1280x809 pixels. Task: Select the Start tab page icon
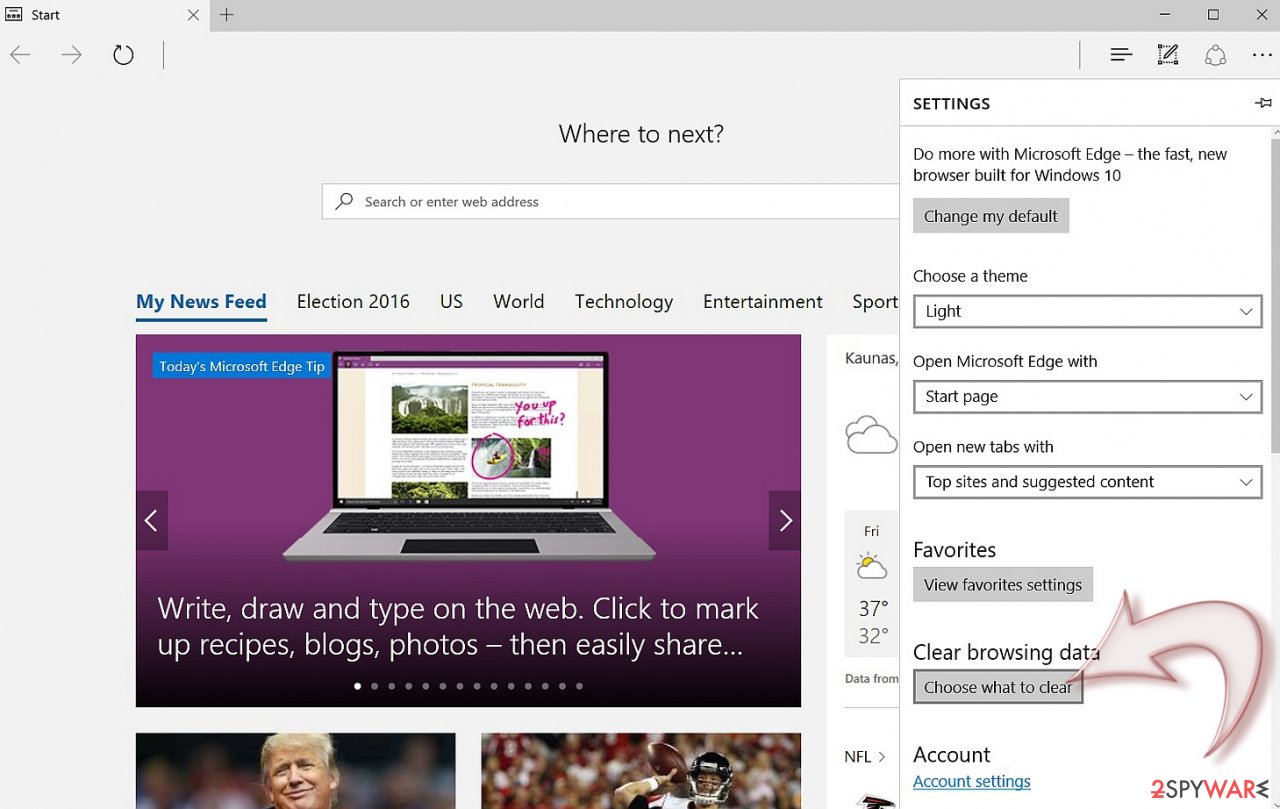(14, 15)
